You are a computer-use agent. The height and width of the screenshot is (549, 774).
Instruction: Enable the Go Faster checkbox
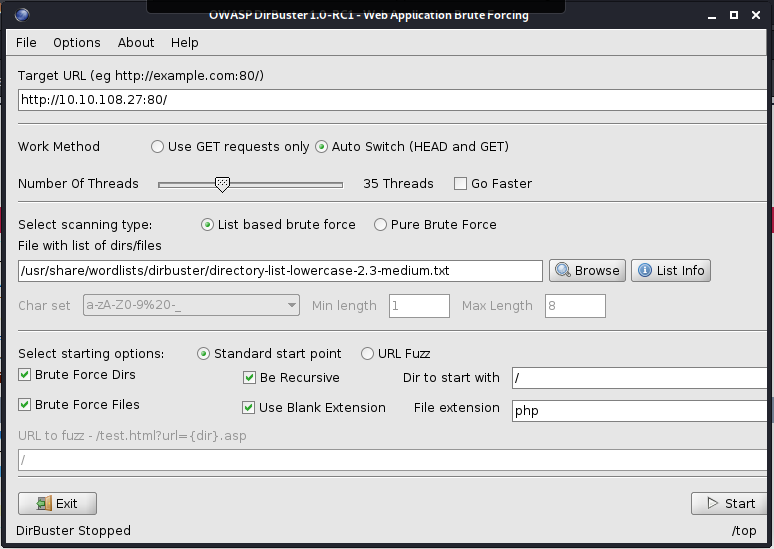click(461, 184)
